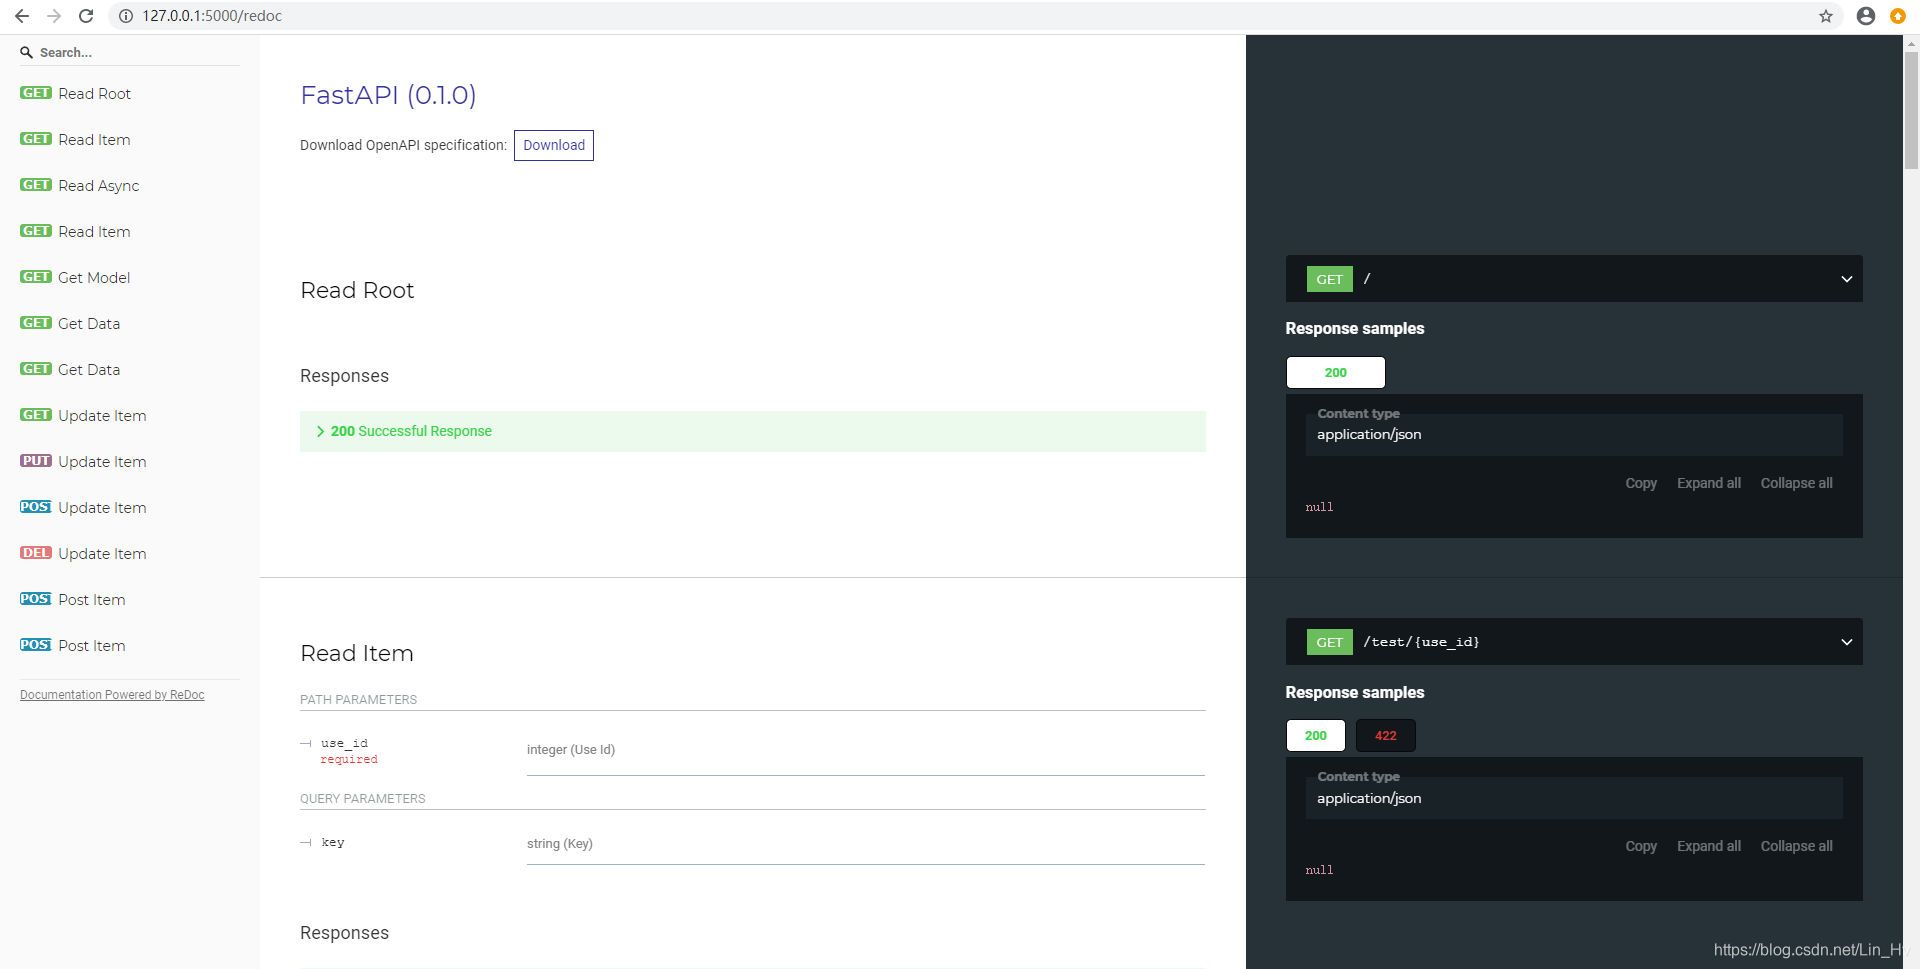
Task: Open Content type dropdown for Read Root sample
Action: tap(1574, 434)
